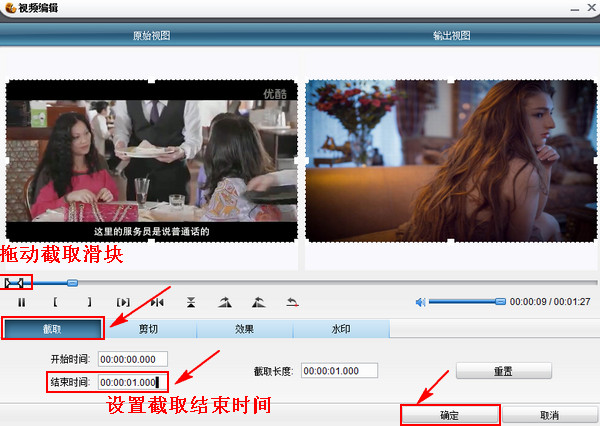Click the horizontal flip icon
600x426 pixels.
(x=157, y=302)
